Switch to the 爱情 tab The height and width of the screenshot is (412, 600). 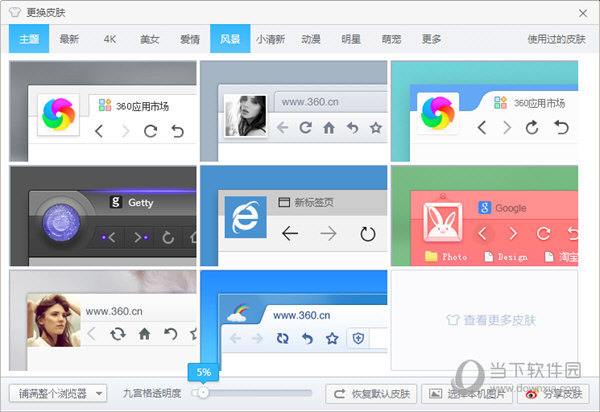(x=190, y=39)
